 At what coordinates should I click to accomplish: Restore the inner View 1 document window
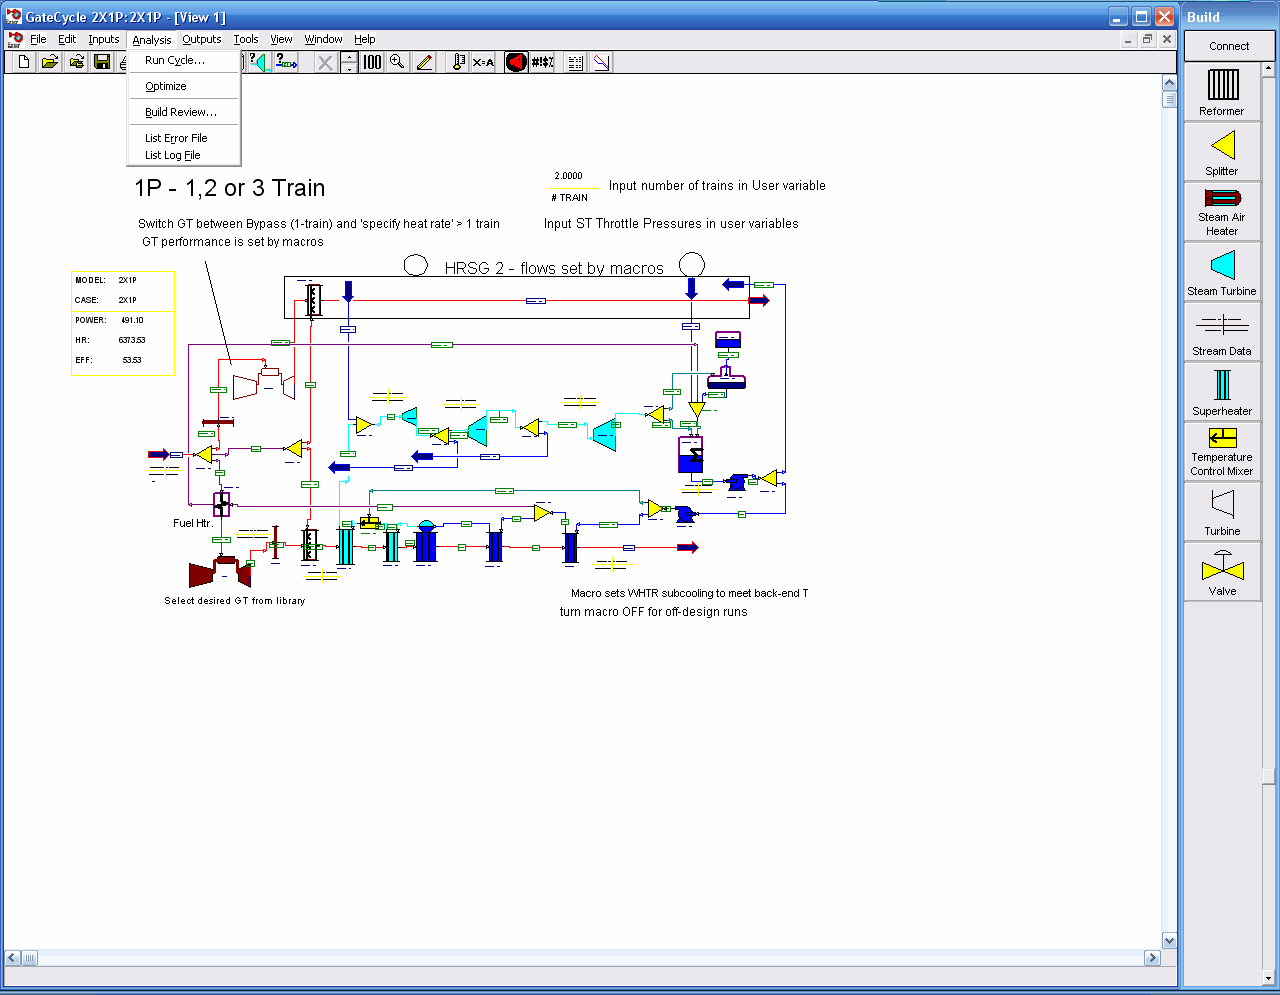coord(1147,39)
